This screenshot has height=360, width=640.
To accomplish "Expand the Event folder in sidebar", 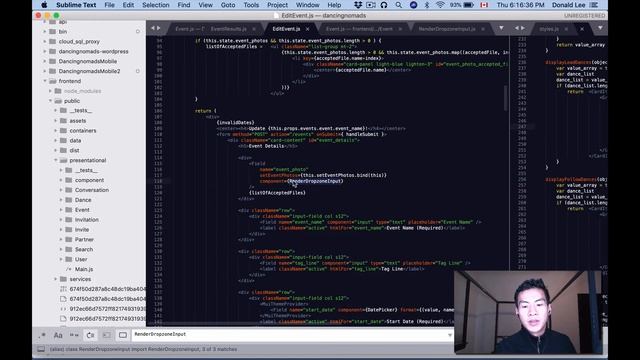I will click(61, 210).
